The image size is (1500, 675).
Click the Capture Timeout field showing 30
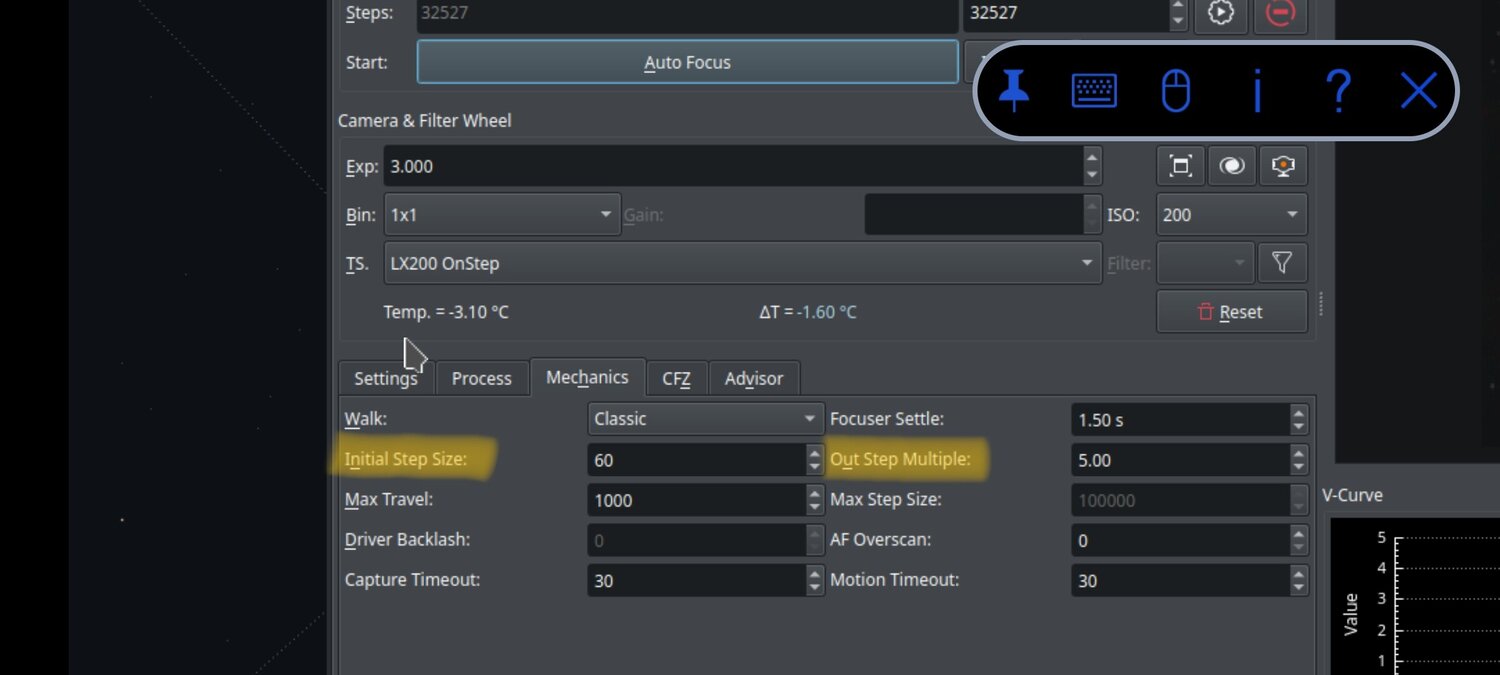tap(697, 580)
